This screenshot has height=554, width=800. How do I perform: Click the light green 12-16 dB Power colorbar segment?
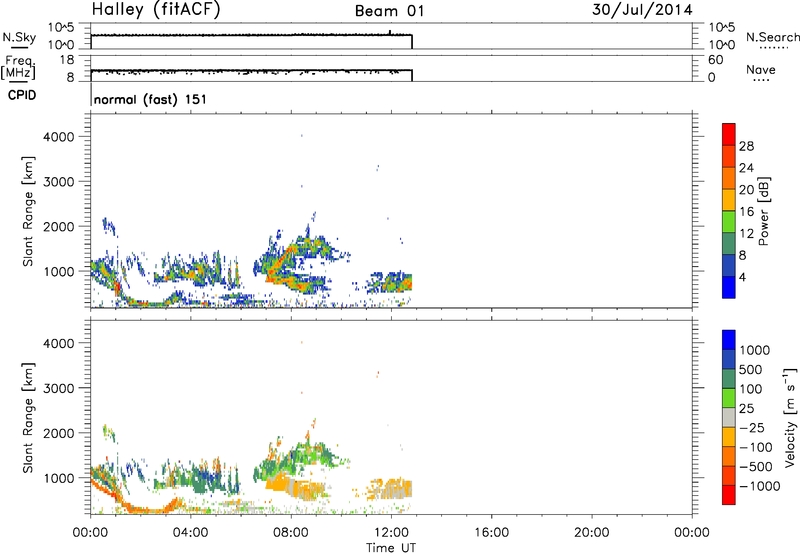729,222
